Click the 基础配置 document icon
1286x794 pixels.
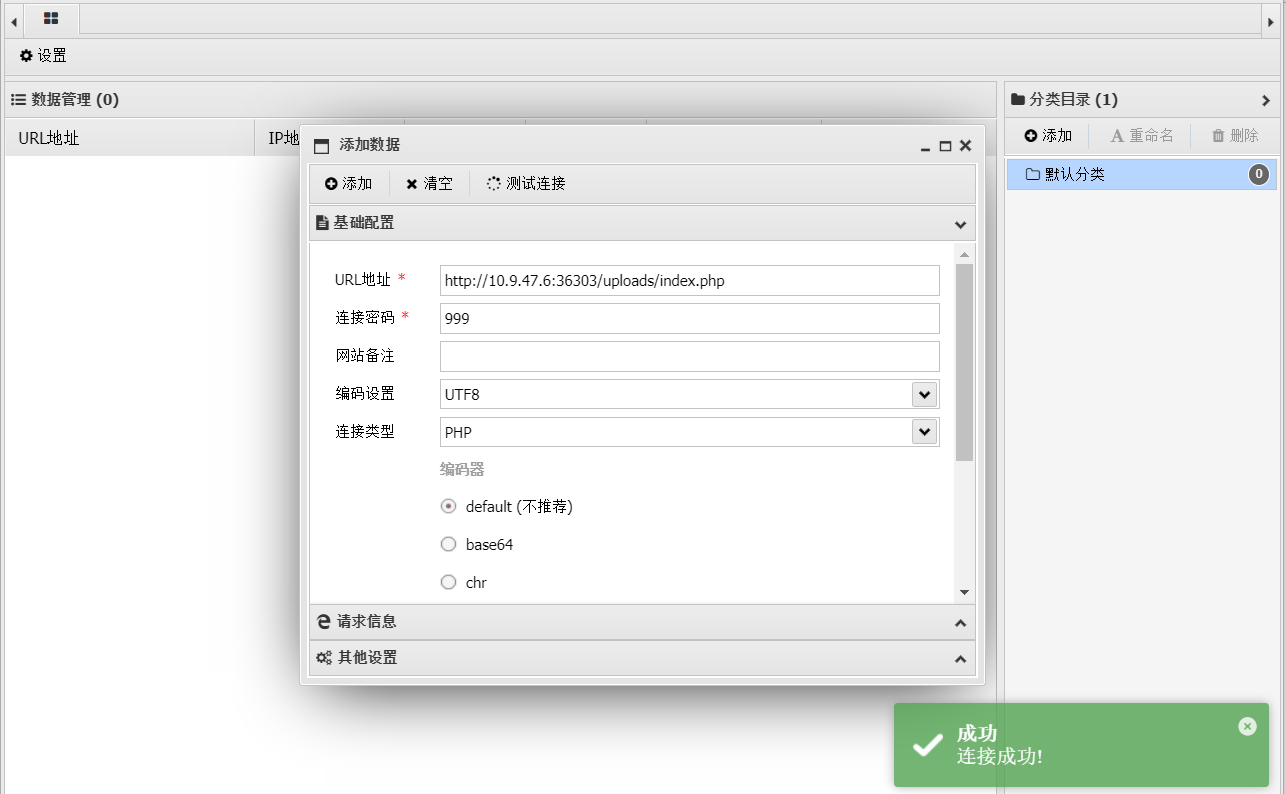(x=322, y=223)
